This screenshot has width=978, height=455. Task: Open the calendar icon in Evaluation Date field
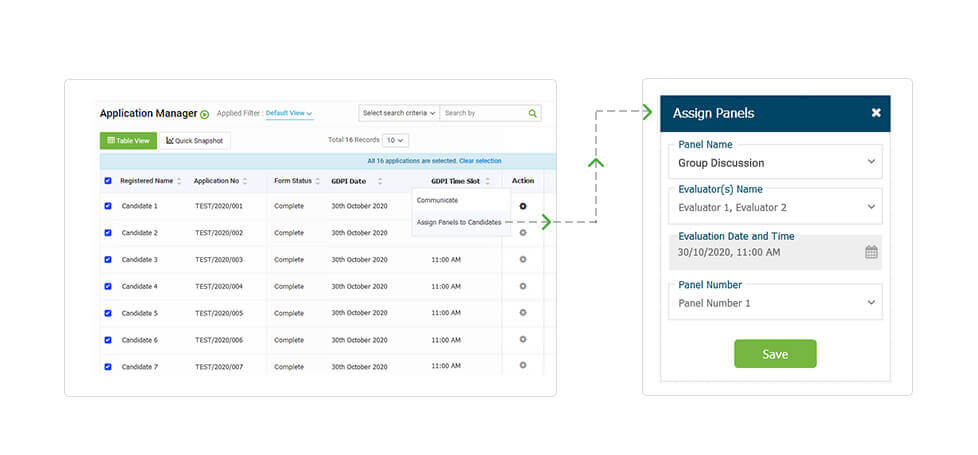(871, 252)
